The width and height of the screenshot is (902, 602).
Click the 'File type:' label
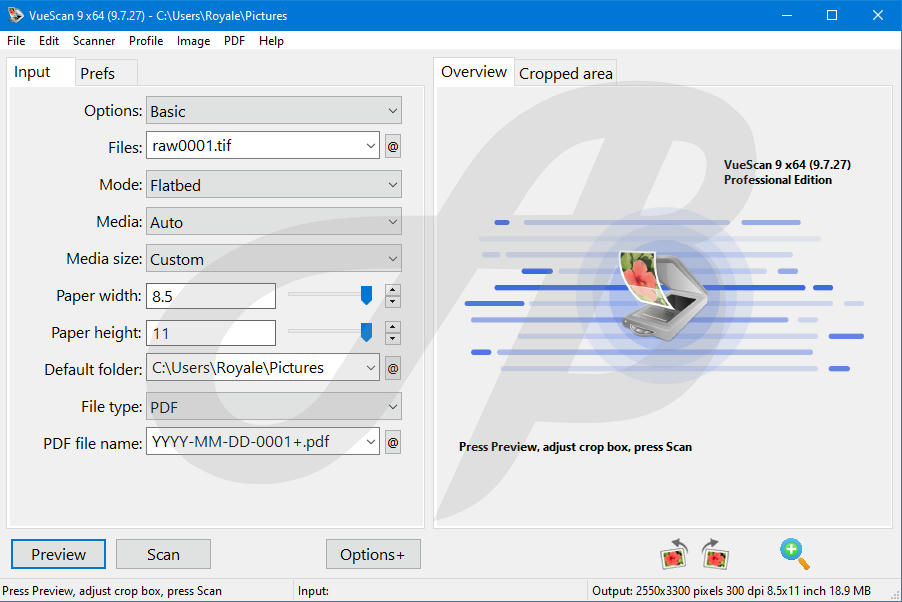pos(112,407)
